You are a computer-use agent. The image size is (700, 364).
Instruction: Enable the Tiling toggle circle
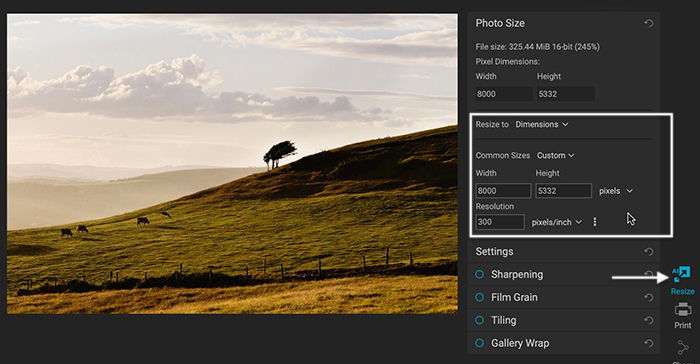click(479, 320)
